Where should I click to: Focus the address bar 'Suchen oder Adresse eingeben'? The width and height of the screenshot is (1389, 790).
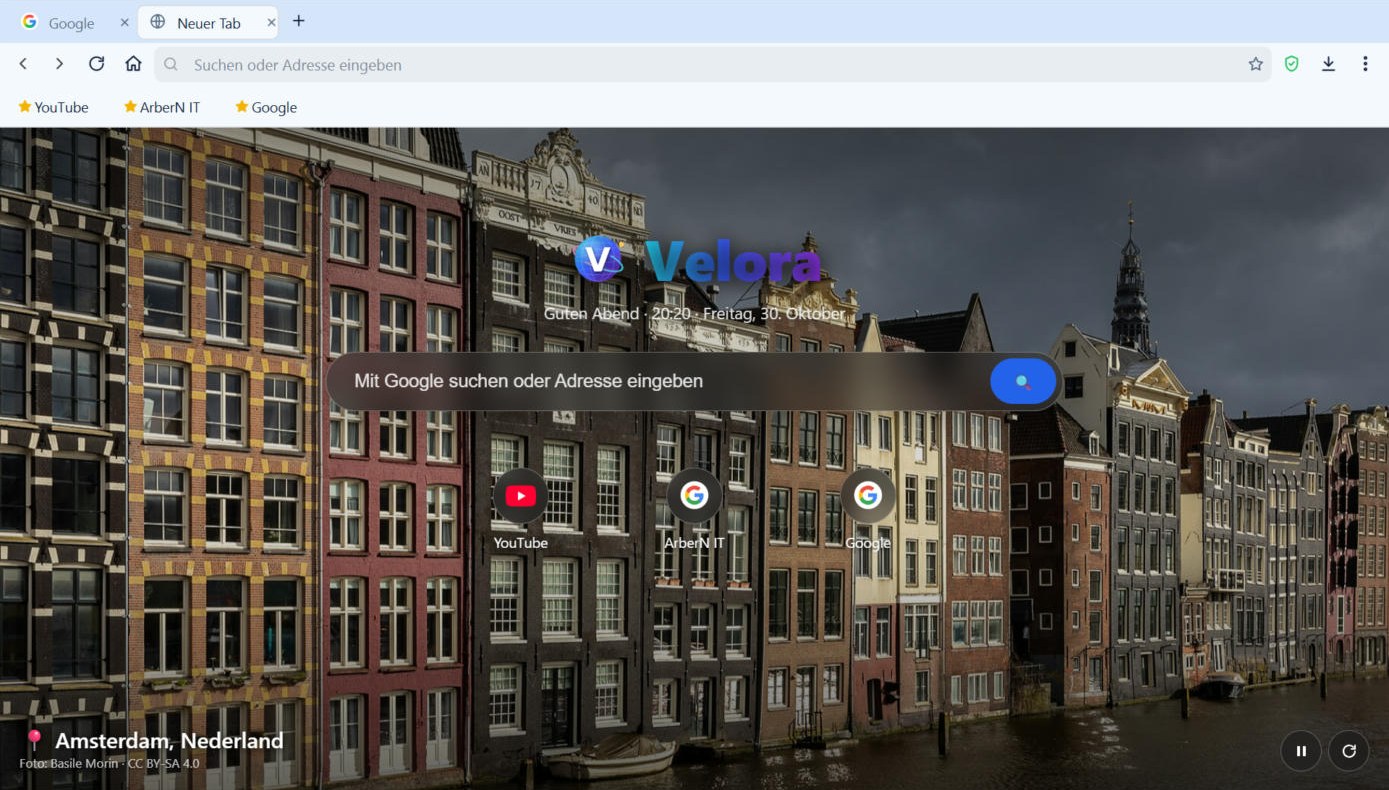[712, 64]
